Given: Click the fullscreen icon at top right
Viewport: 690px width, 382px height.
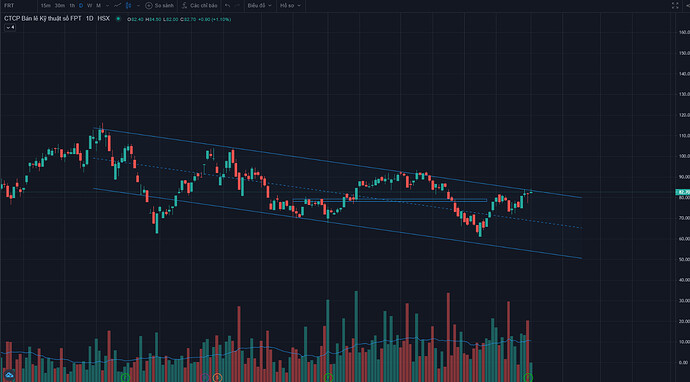Looking at the screenshot, I should click(675, 5).
